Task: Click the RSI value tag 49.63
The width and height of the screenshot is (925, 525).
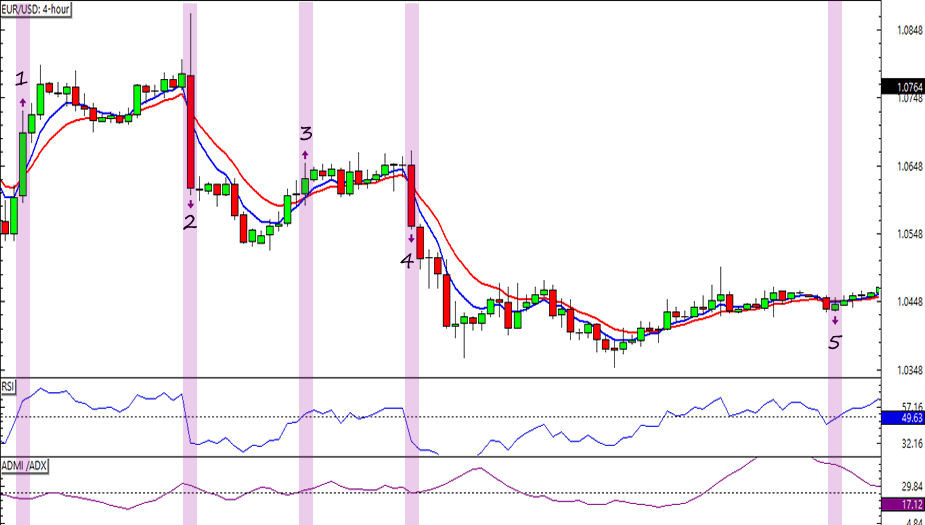Action: pyautogui.click(x=903, y=418)
